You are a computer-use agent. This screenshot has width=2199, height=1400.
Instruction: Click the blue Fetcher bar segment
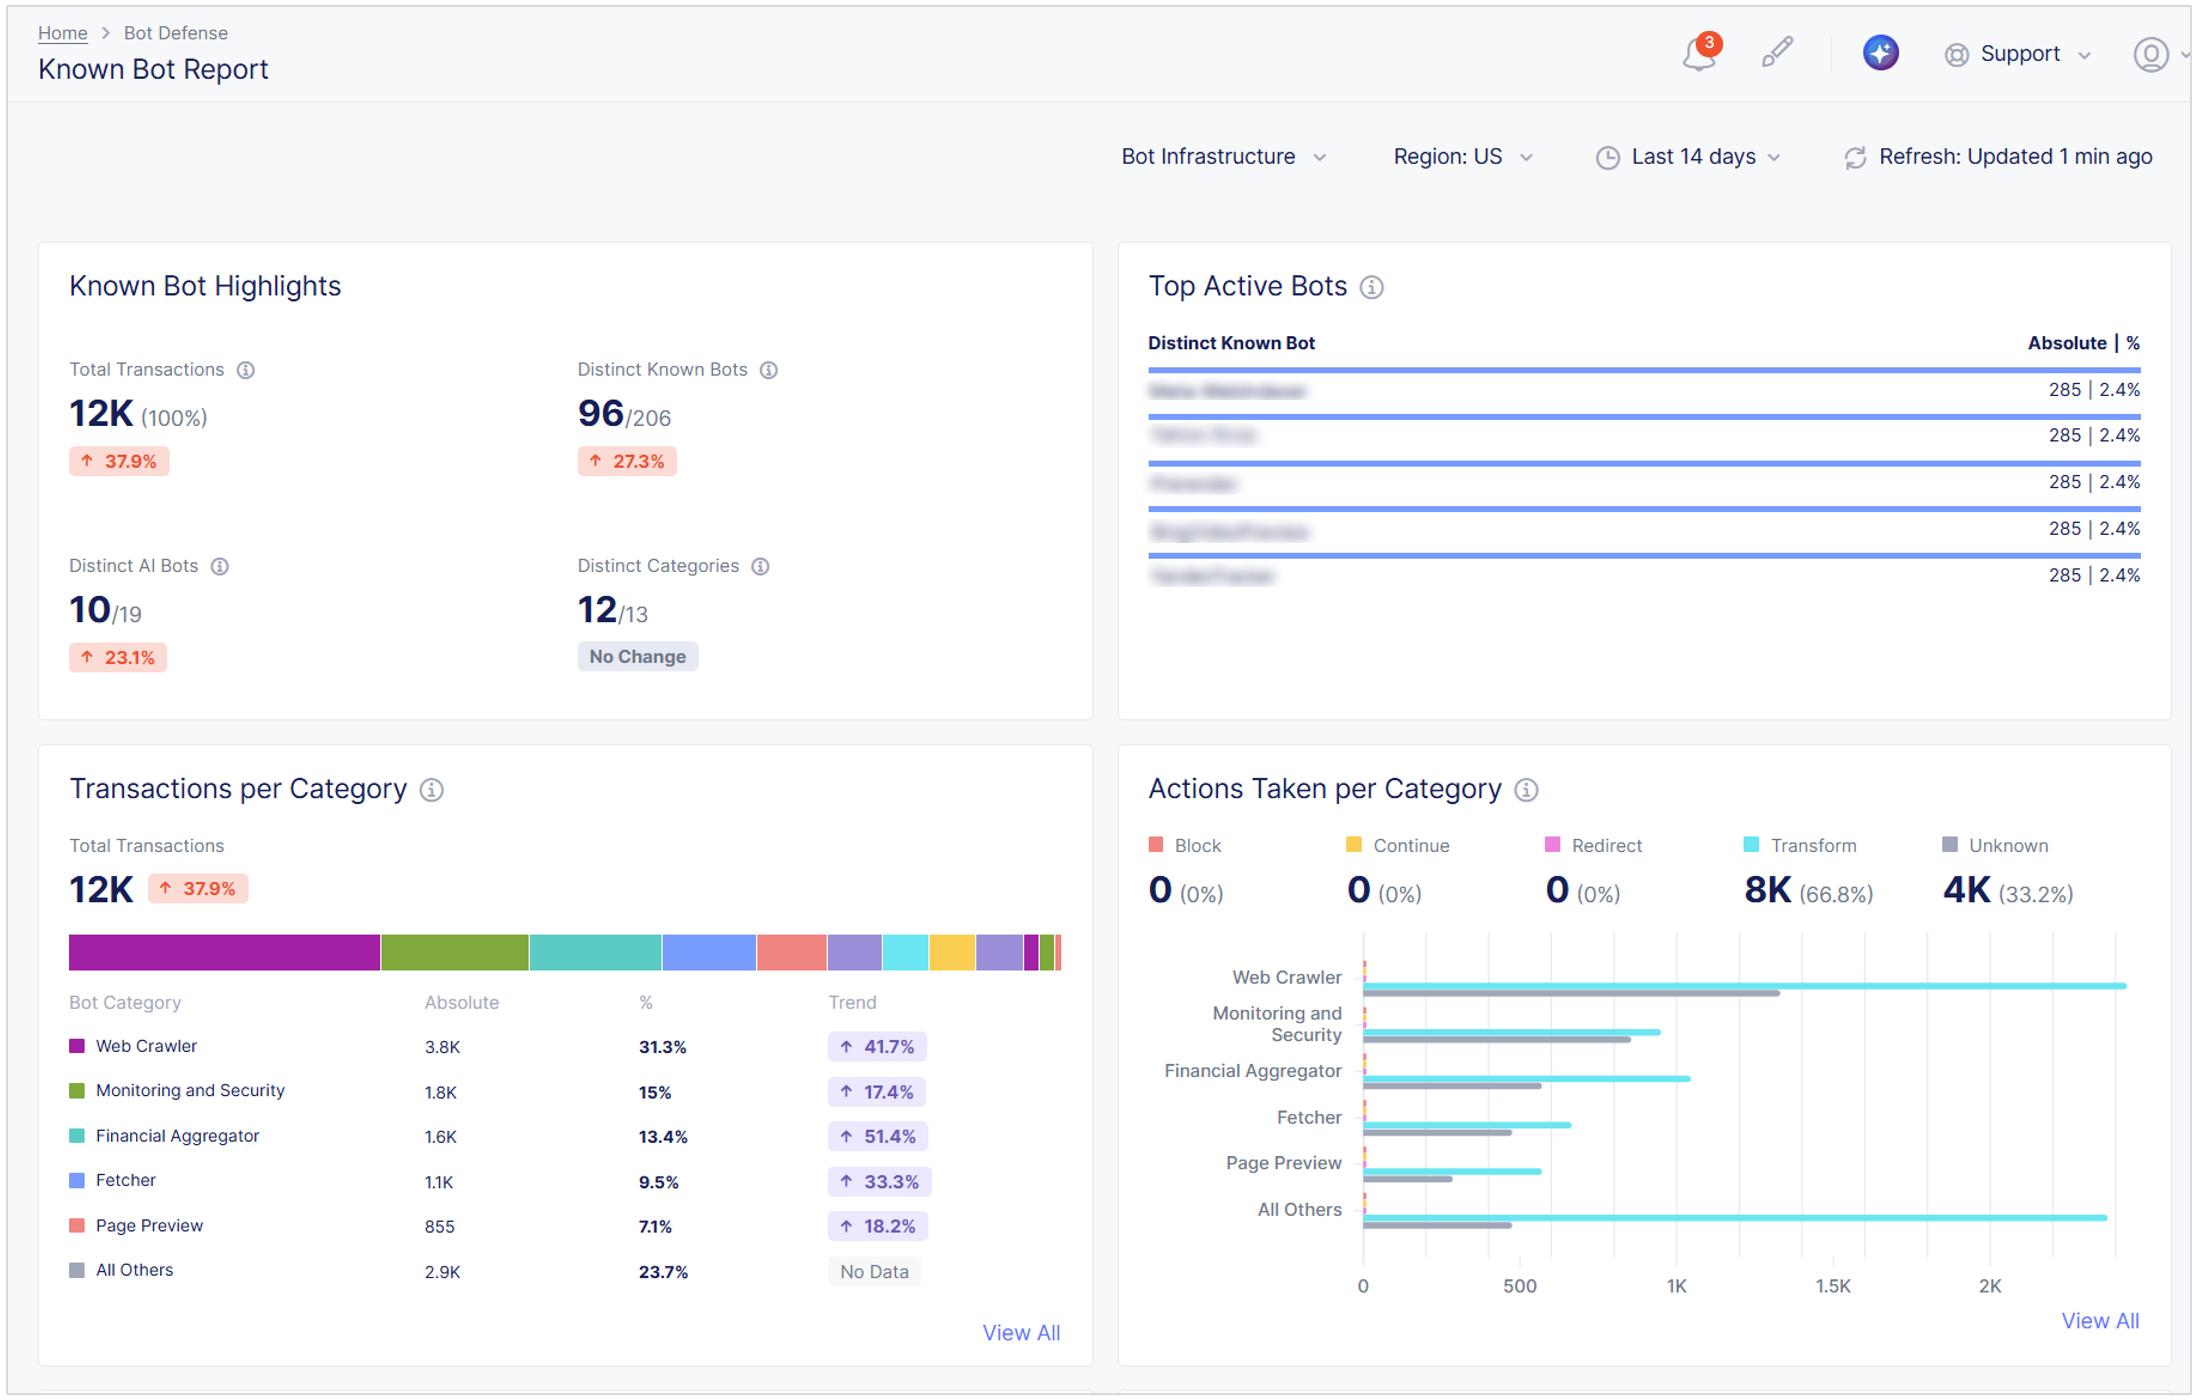click(709, 952)
